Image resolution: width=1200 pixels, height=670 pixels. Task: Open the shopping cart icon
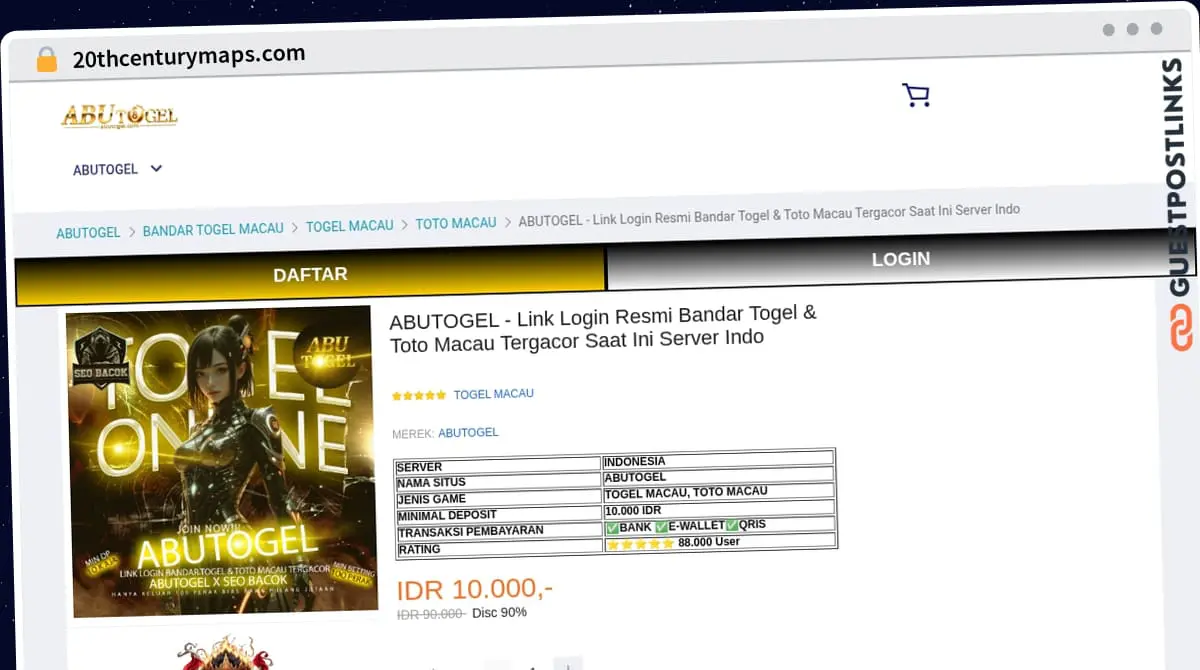[915, 95]
